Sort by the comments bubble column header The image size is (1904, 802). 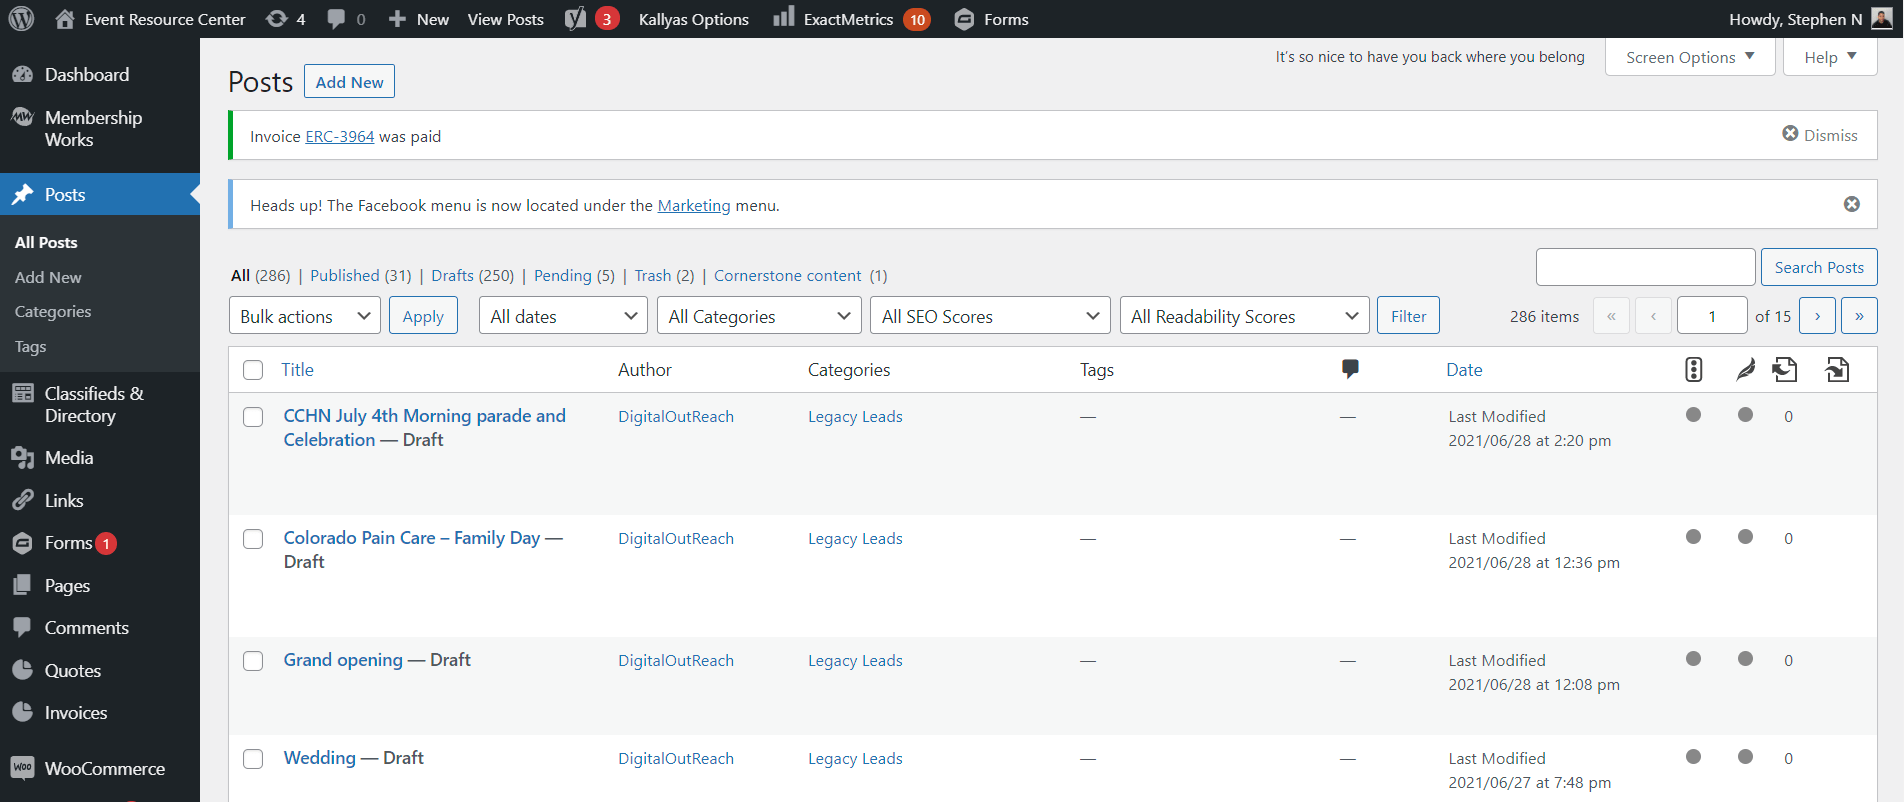[x=1350, y=369]
